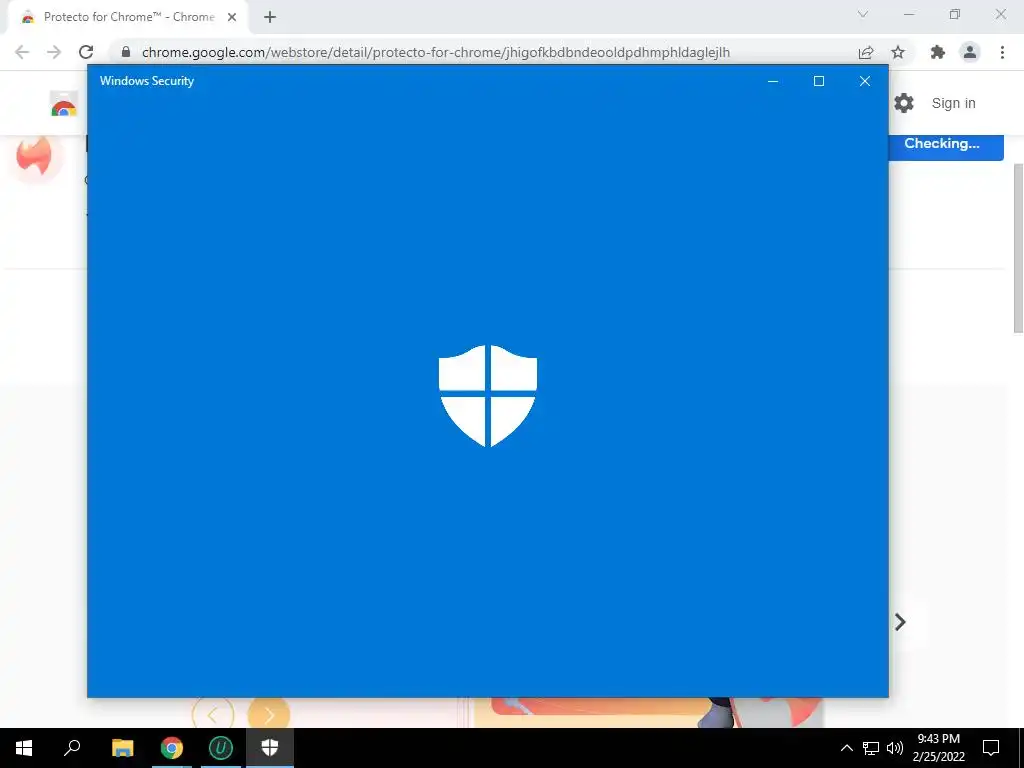This screenshot has width=1024, height=768.
Task: Minimize the Chrome window
Action: tap(908, 14)
